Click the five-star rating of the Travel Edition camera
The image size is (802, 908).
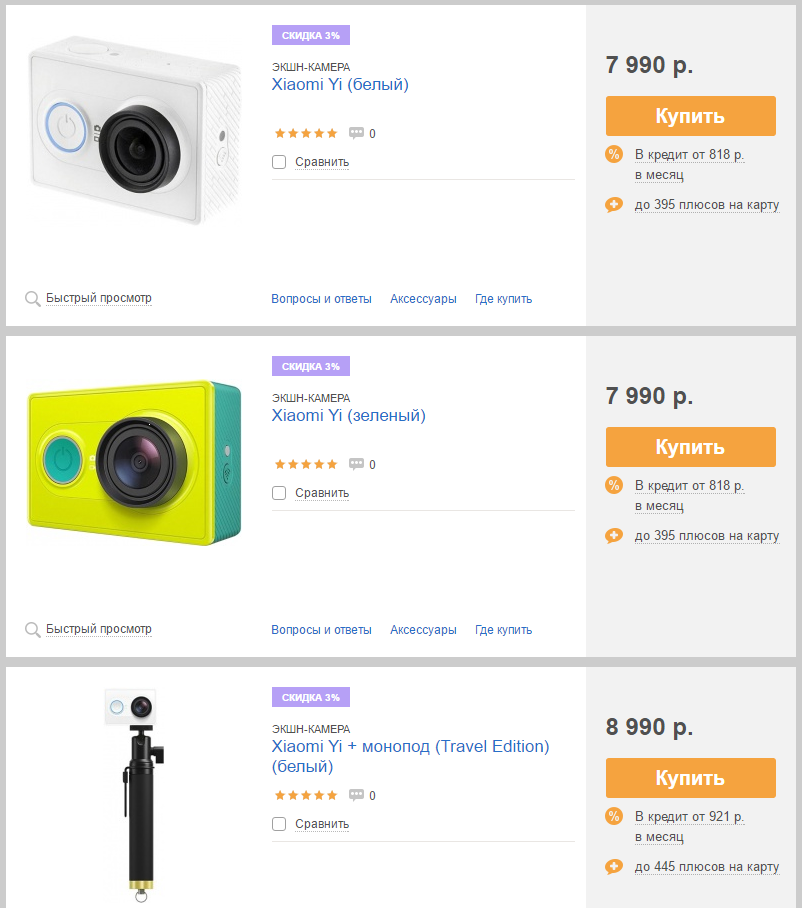tap(306, 795)
